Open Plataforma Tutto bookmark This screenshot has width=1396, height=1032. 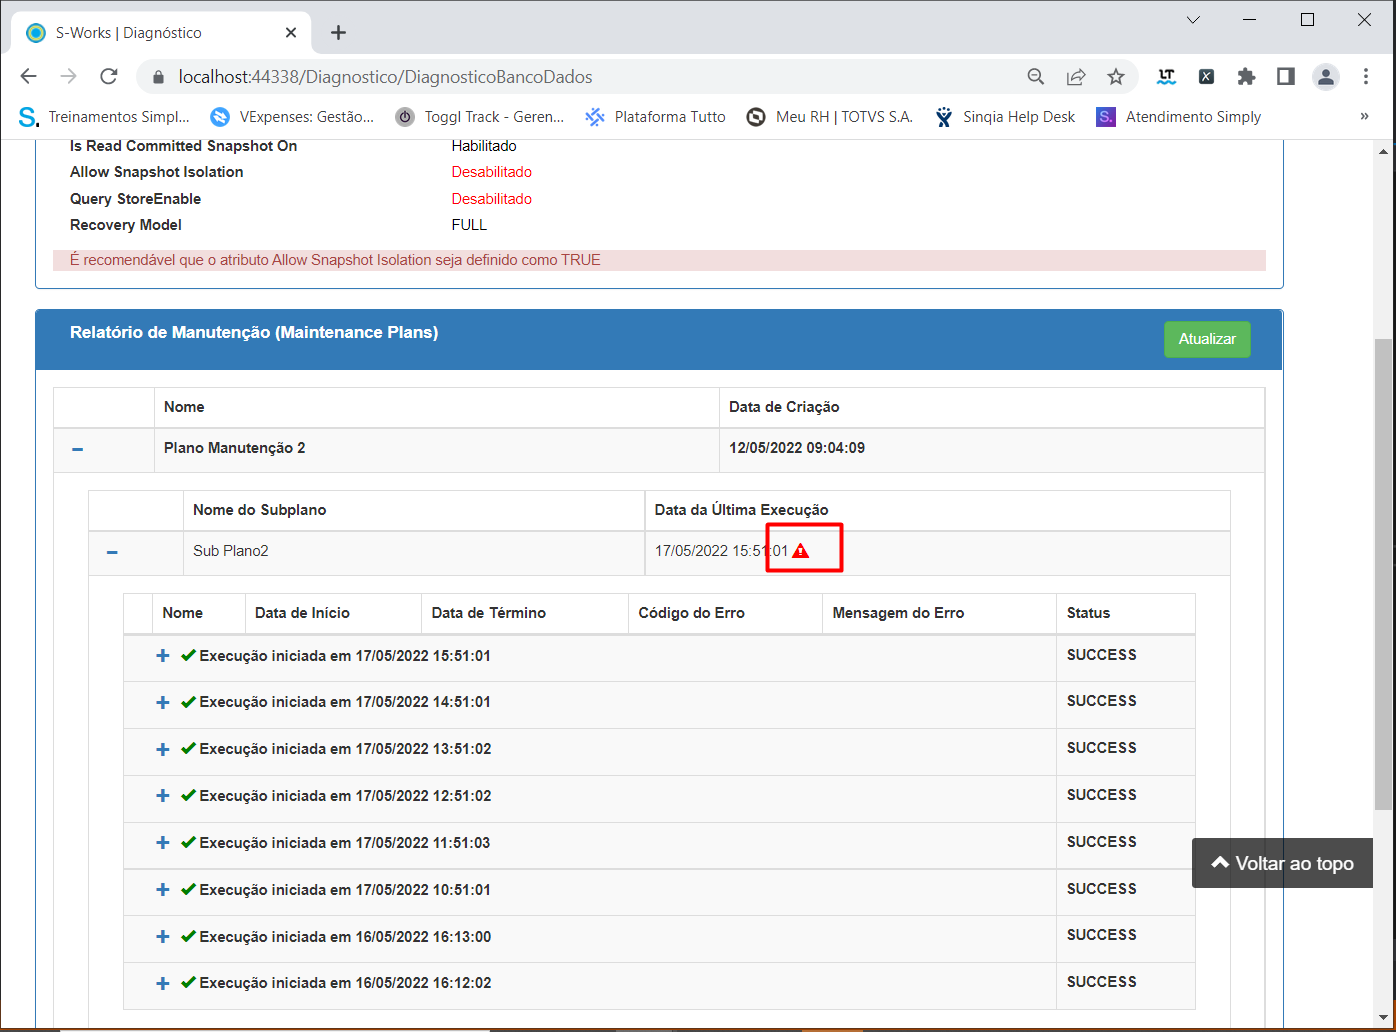coord(656,117)
